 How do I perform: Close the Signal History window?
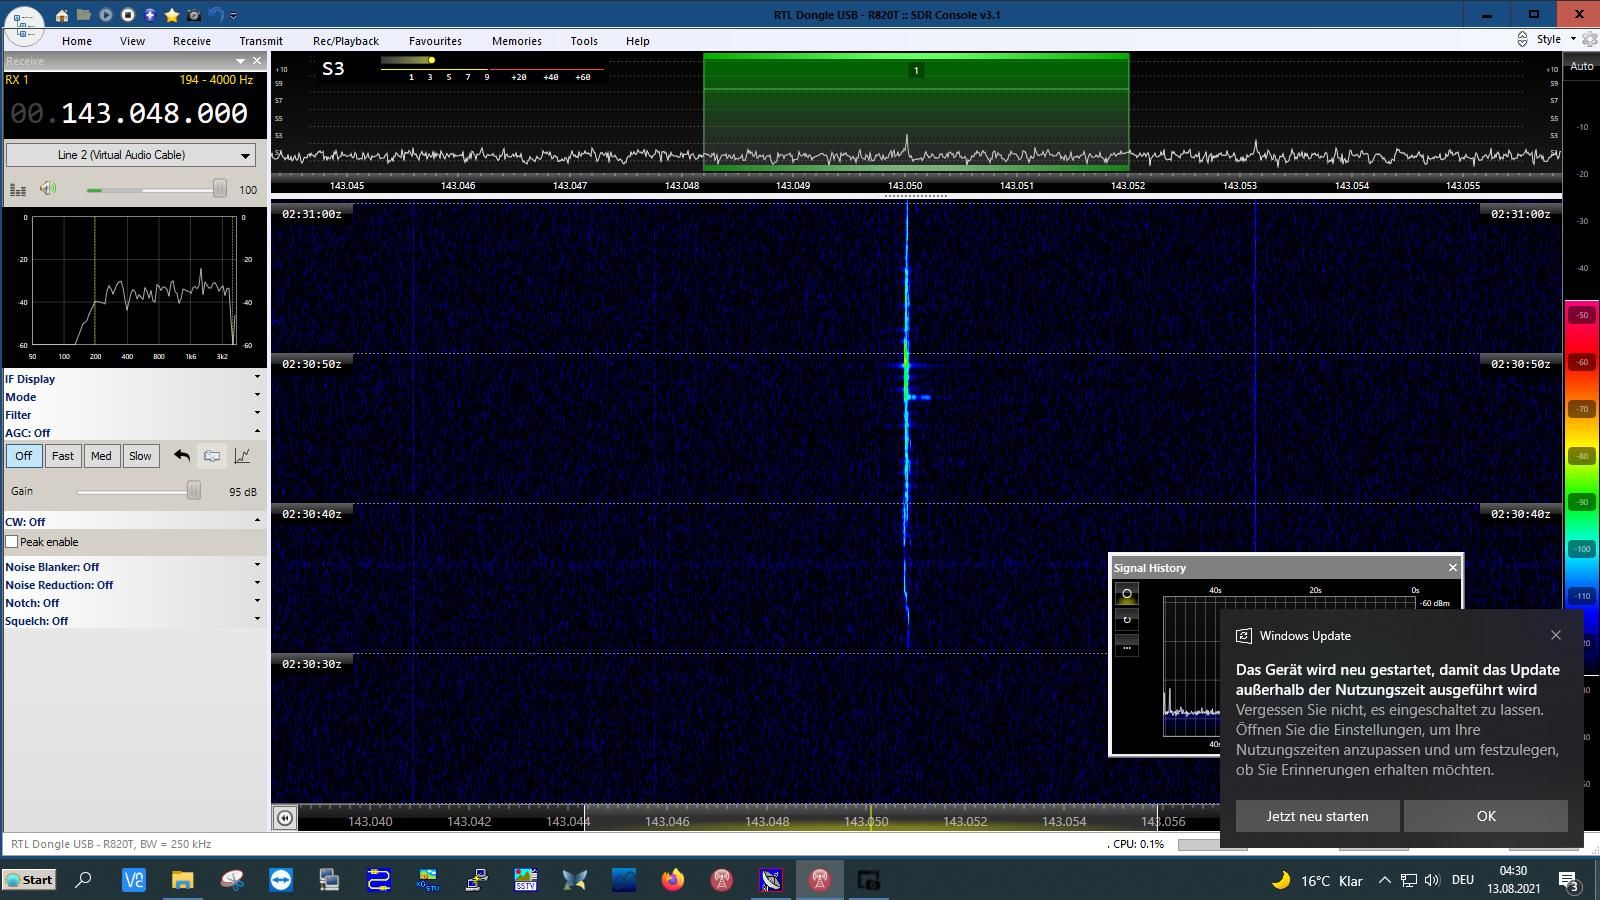tap(1453, 568)
